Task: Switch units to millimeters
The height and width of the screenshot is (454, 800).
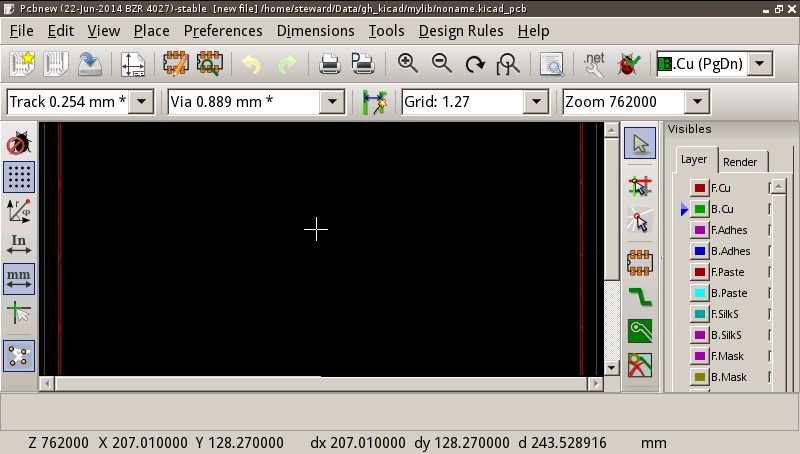Action: (x=19, y=279)
